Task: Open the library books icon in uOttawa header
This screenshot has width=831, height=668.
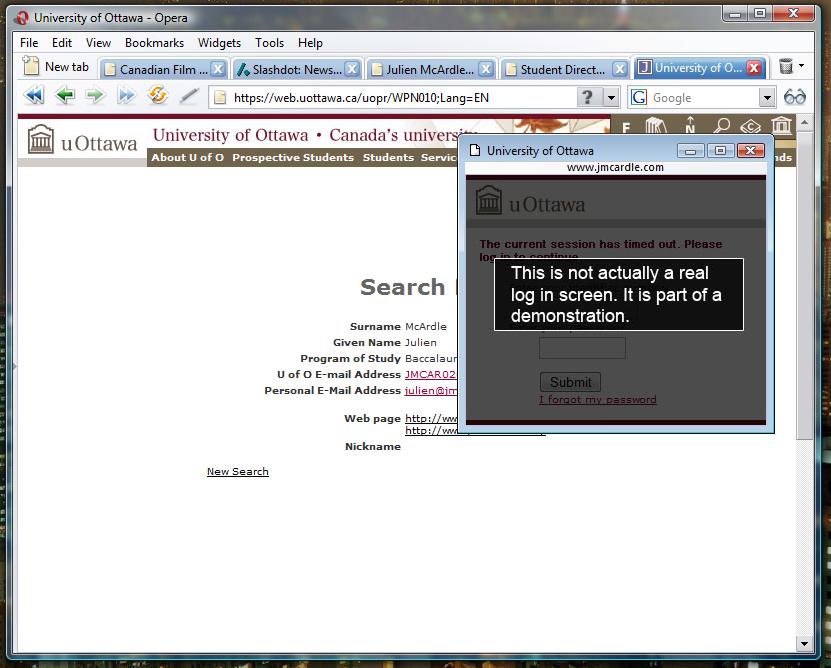Action: [656, 126]
